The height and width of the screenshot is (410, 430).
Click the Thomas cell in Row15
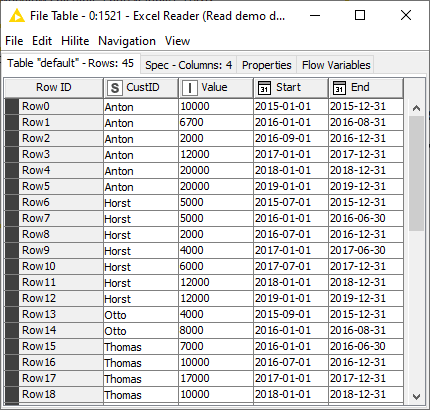pos(141,347)
